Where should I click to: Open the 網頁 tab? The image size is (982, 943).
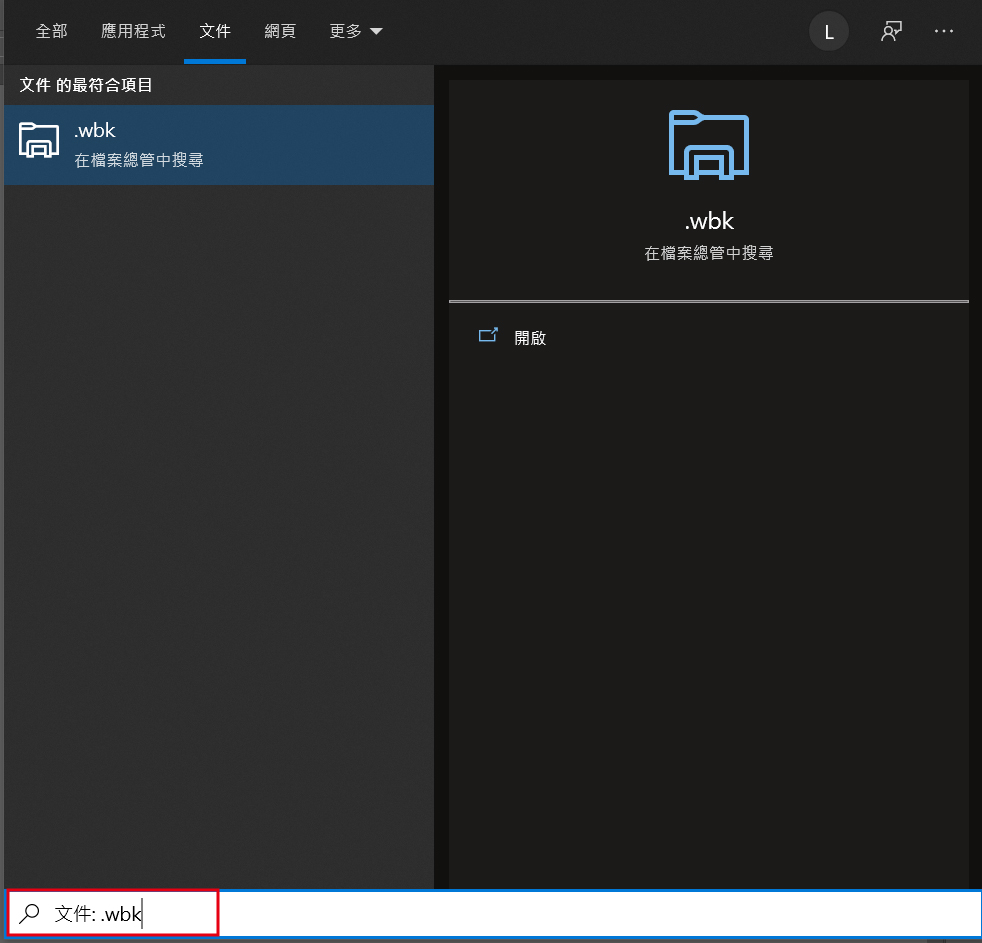[280, 31]
